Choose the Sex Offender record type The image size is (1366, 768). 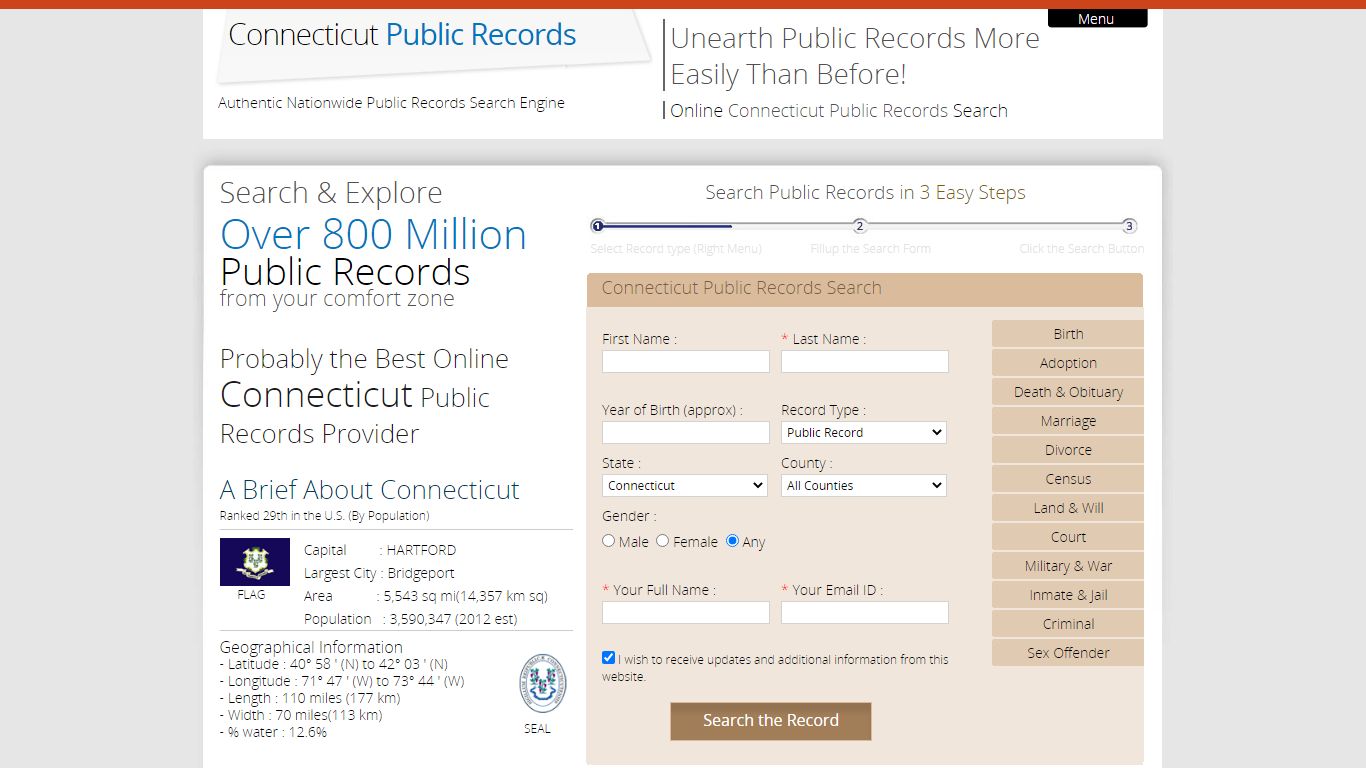click(1068, 653)
